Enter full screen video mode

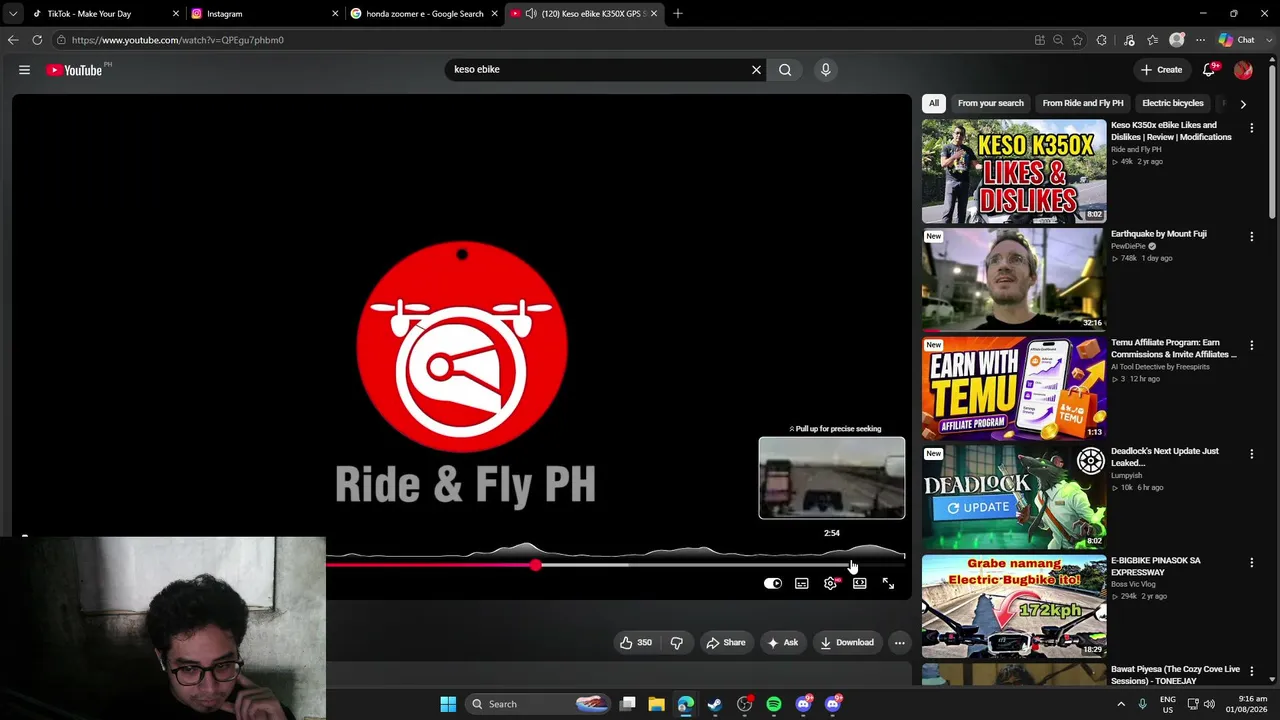coord(888,583)
